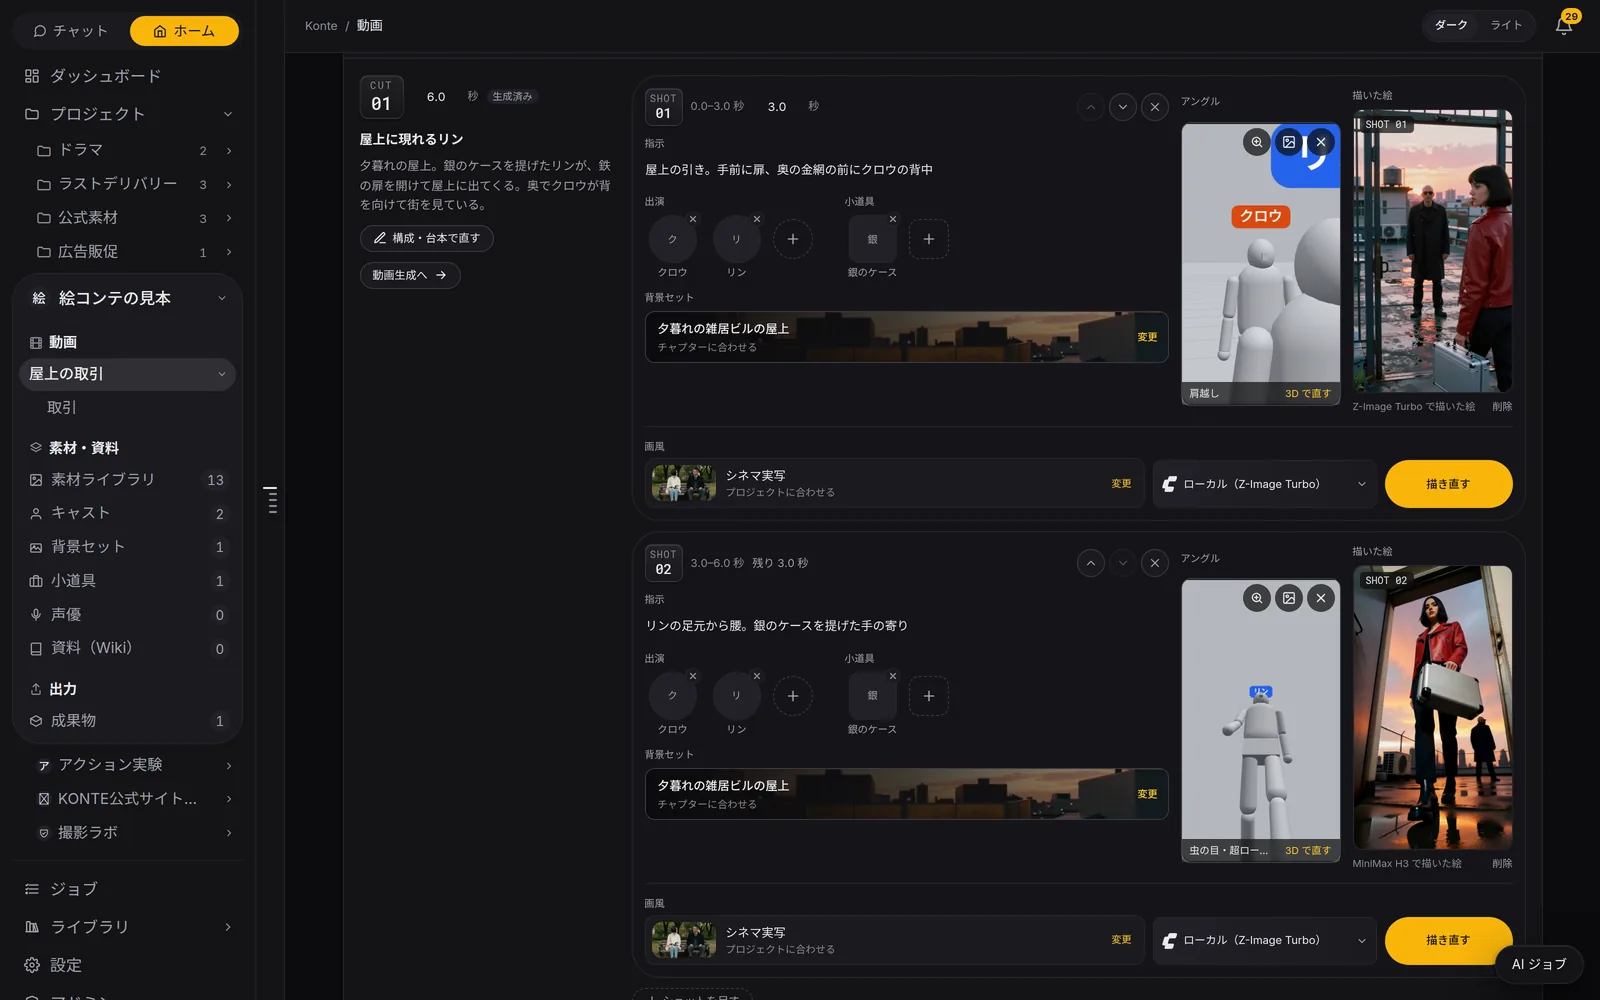This screenshot has height=1000, width=1600.
Task: Add a cast member to SHOT 01
Action: coord(793,239)
